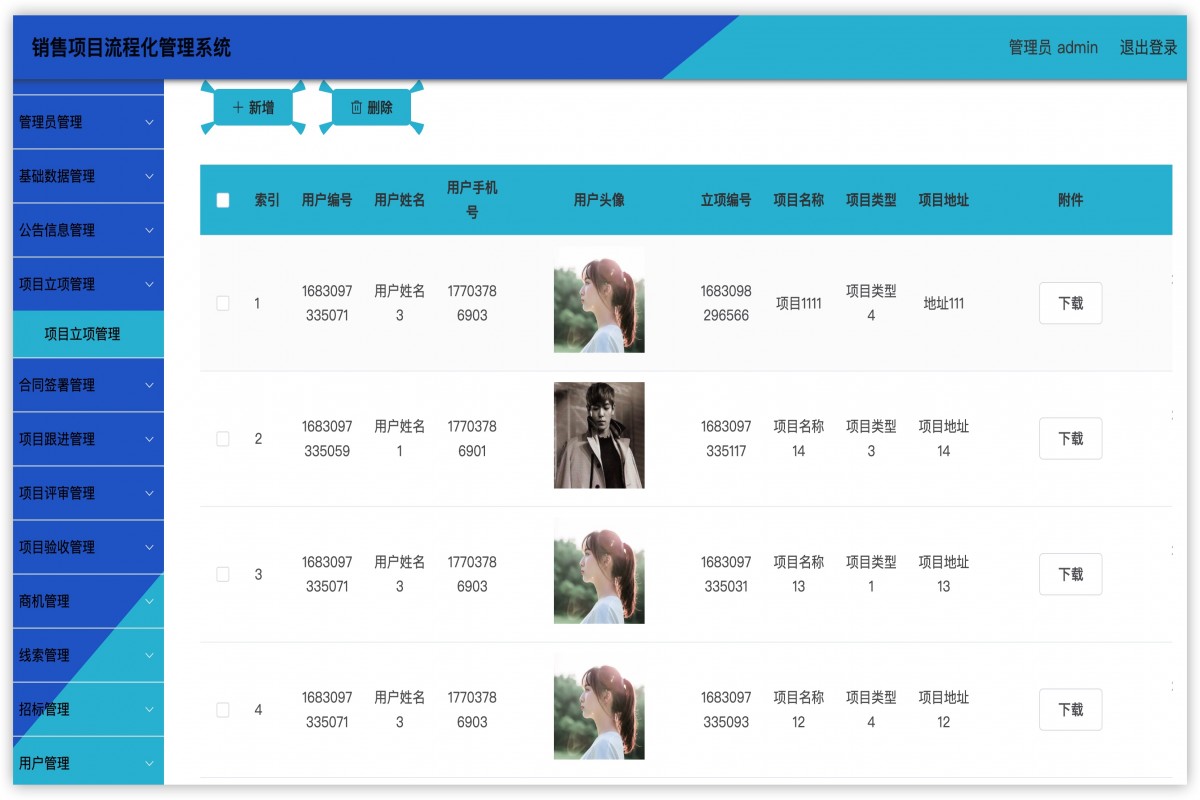
Task: Click 退出登录 at the top right
Action: (1148, 47)
